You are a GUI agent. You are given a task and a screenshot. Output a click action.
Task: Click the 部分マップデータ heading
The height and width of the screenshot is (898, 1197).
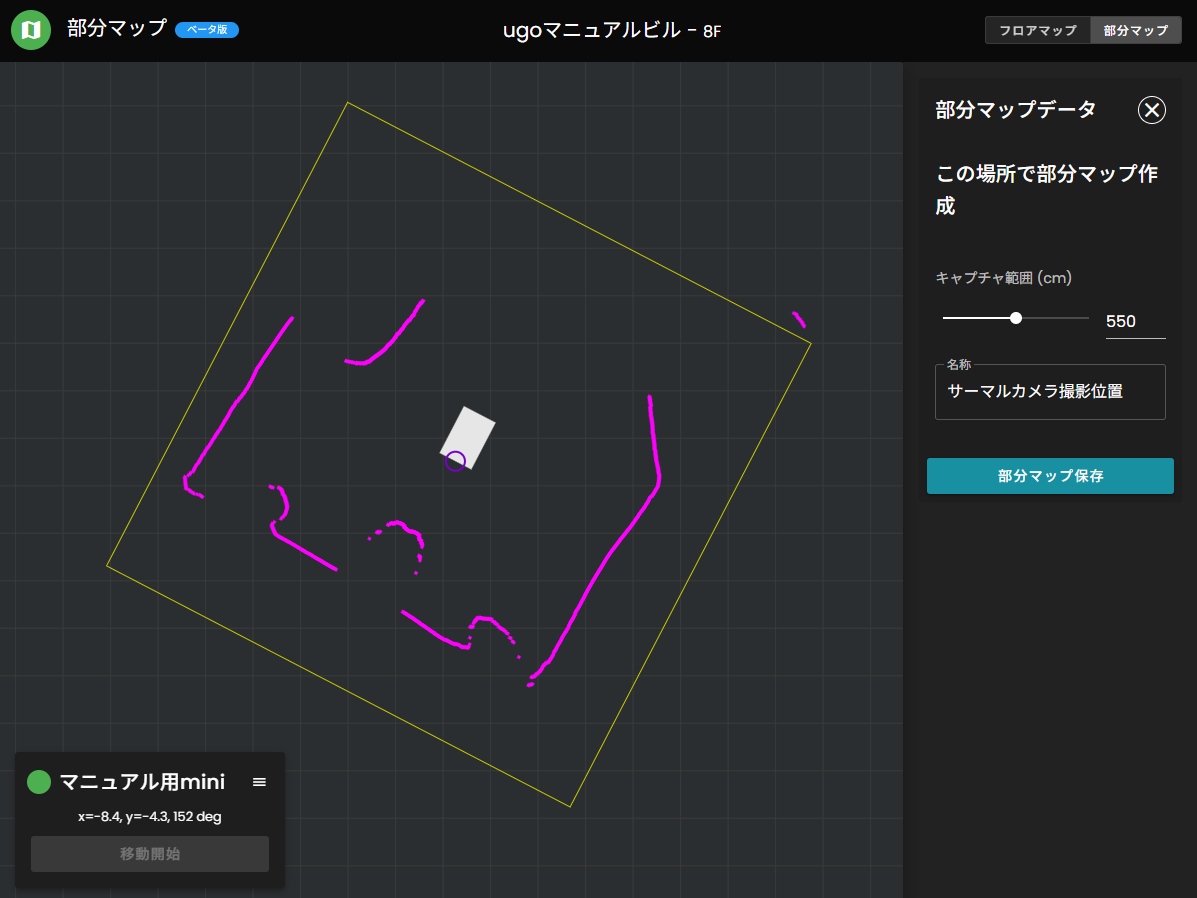(x=1015, y=110)
